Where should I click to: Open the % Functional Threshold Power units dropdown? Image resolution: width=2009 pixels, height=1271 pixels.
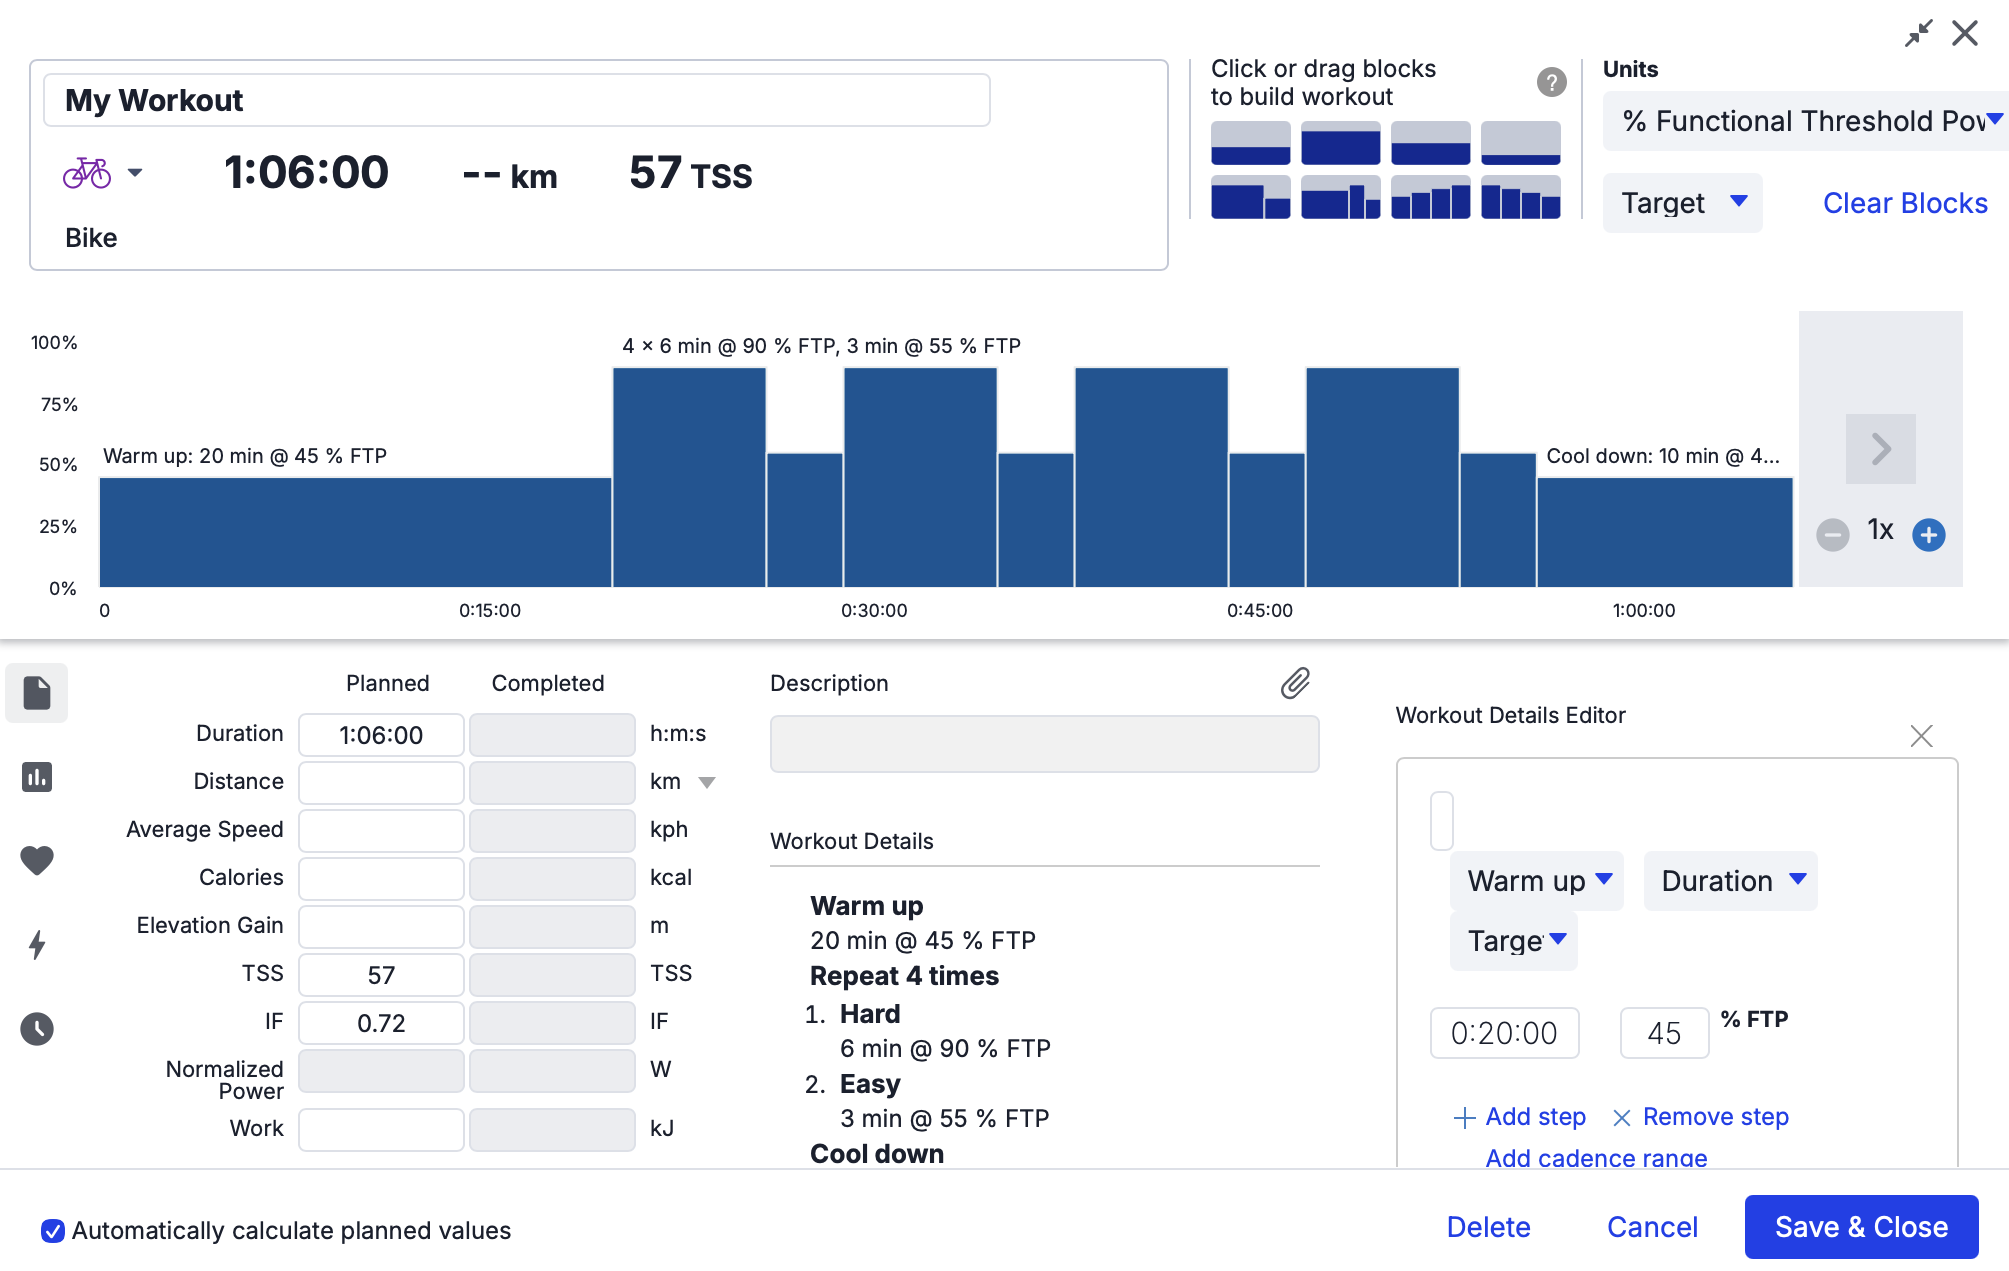1806,121
